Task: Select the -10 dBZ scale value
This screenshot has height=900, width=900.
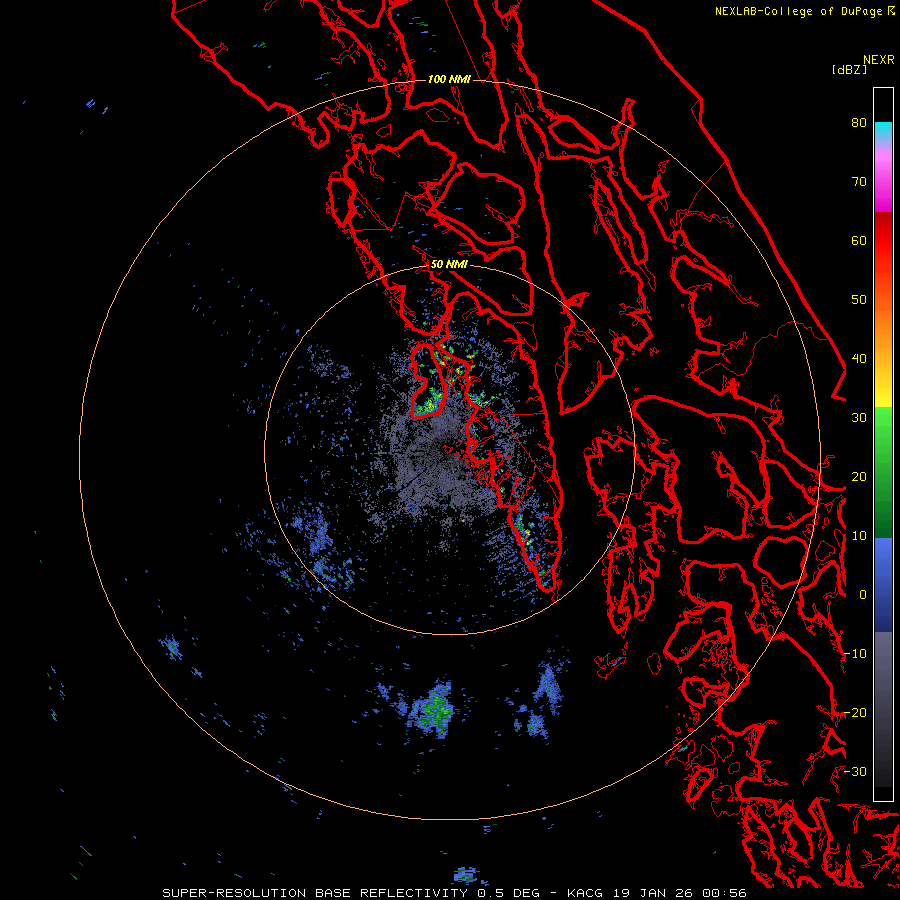Action: pos(855,654)
